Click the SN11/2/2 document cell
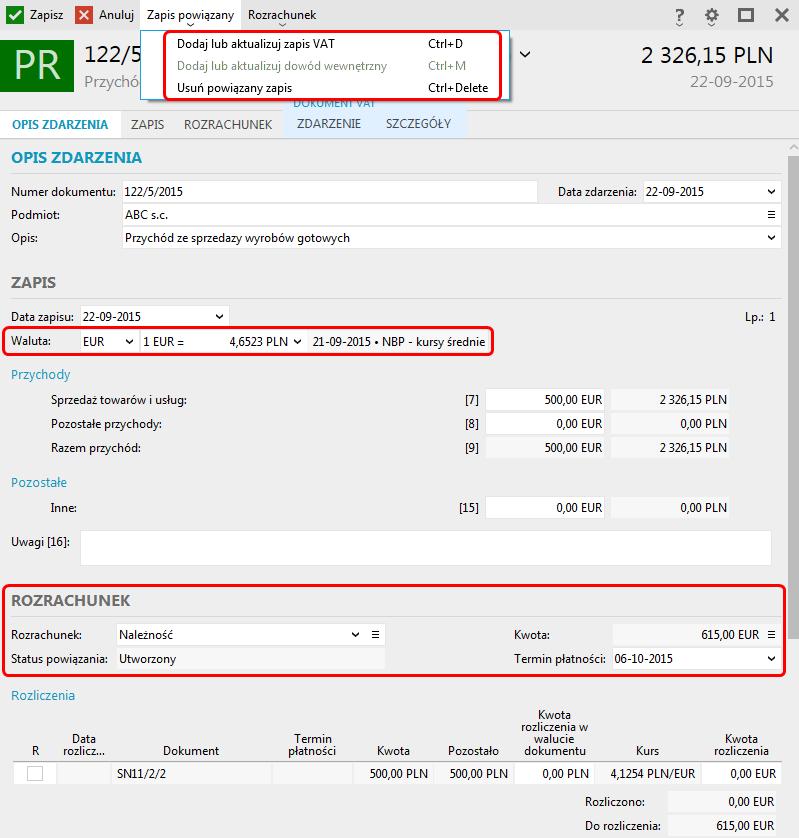Image resolution: width=799 pixels, height=838 pixels. pyautogui.click(x=191, y=773)
